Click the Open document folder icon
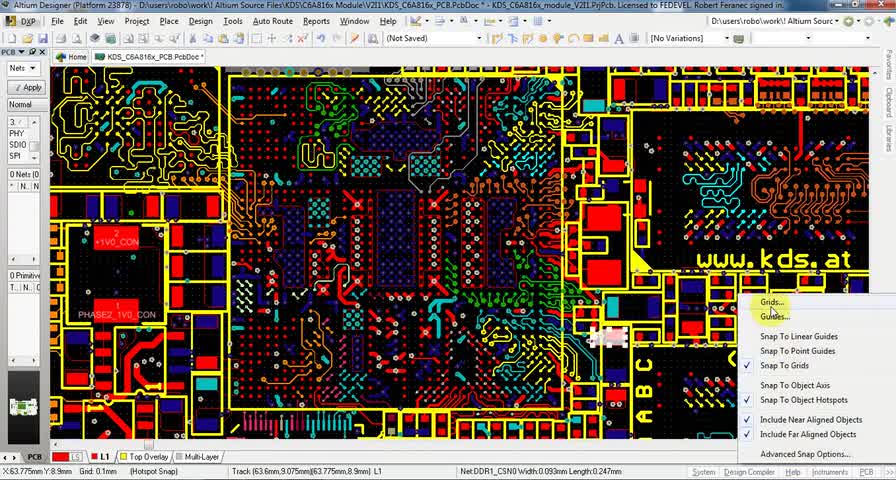 [x=28, y=38]
